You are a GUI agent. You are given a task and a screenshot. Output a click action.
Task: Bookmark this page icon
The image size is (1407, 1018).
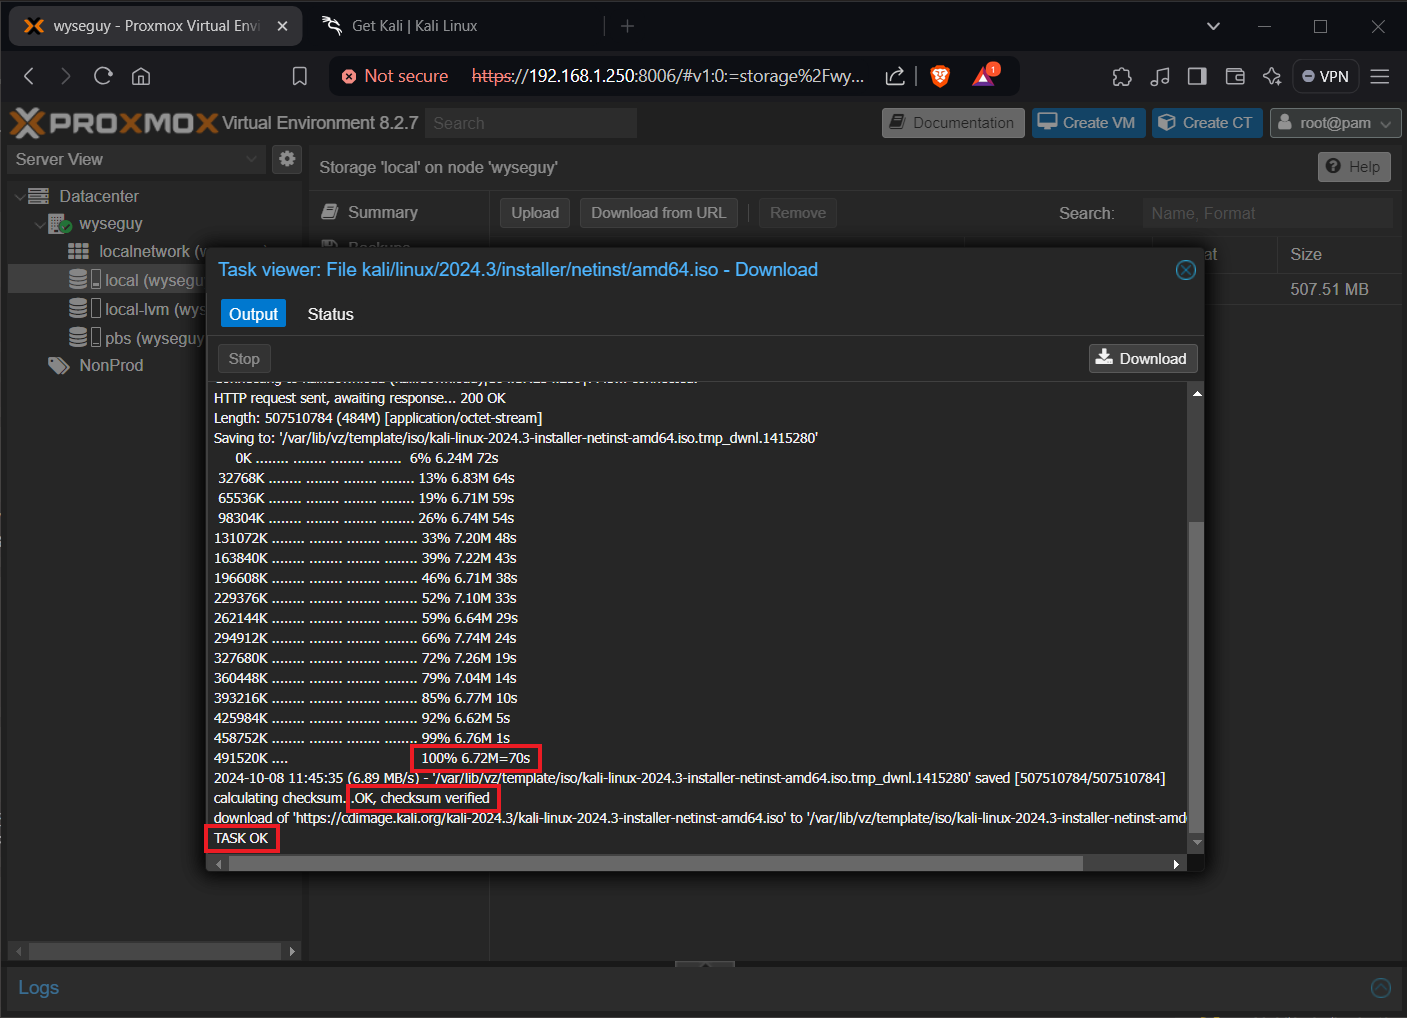[x=299, y=76]
